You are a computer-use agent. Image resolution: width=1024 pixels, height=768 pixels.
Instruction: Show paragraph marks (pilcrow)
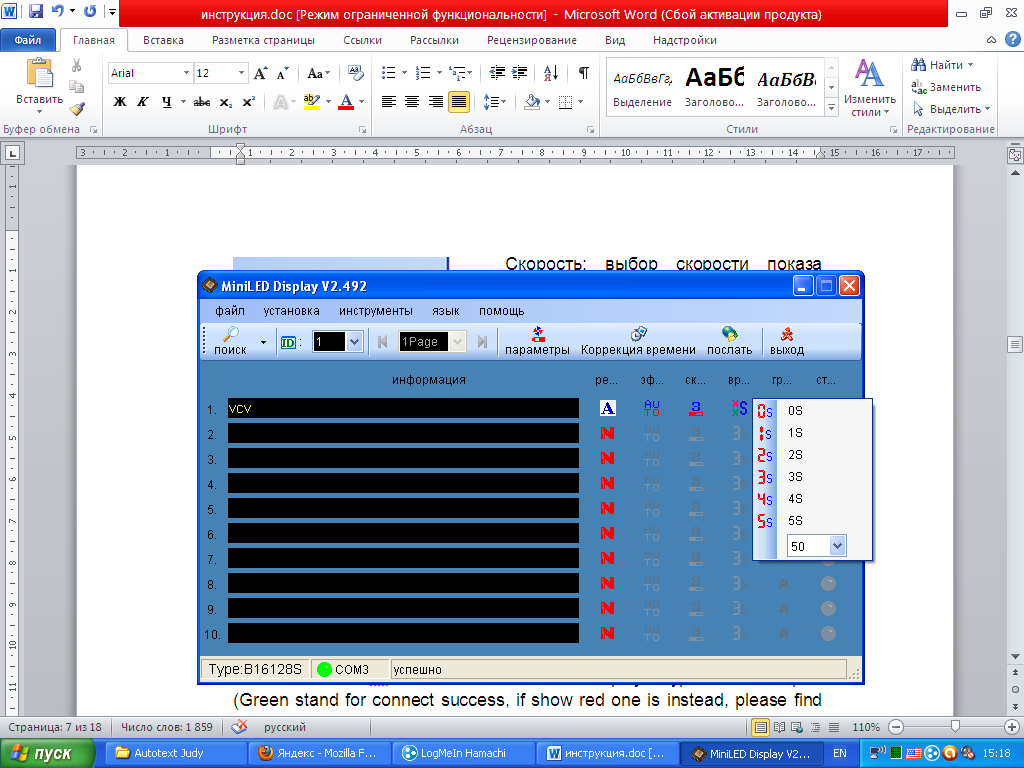(583, 72)
